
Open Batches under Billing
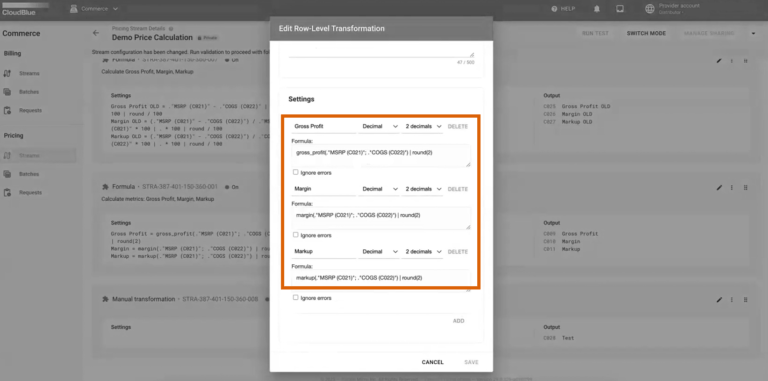tap(29, 92)
